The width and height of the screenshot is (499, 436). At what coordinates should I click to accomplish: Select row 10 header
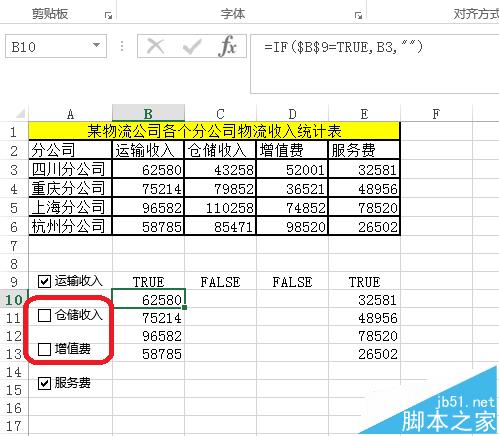click(14, 299)
